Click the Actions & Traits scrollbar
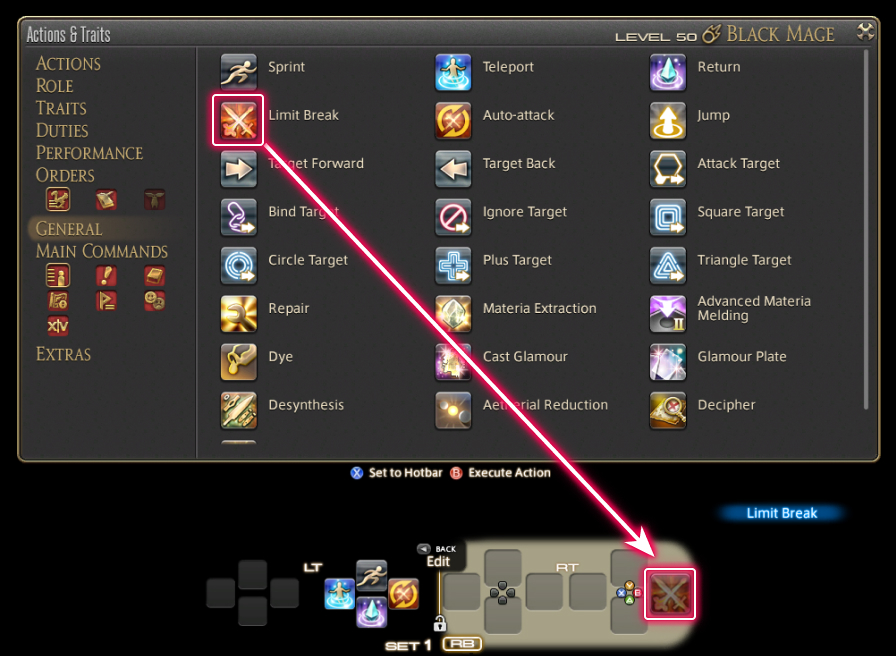Image resolution: width=896 pixels, height=656 pixels. (866, 230)
